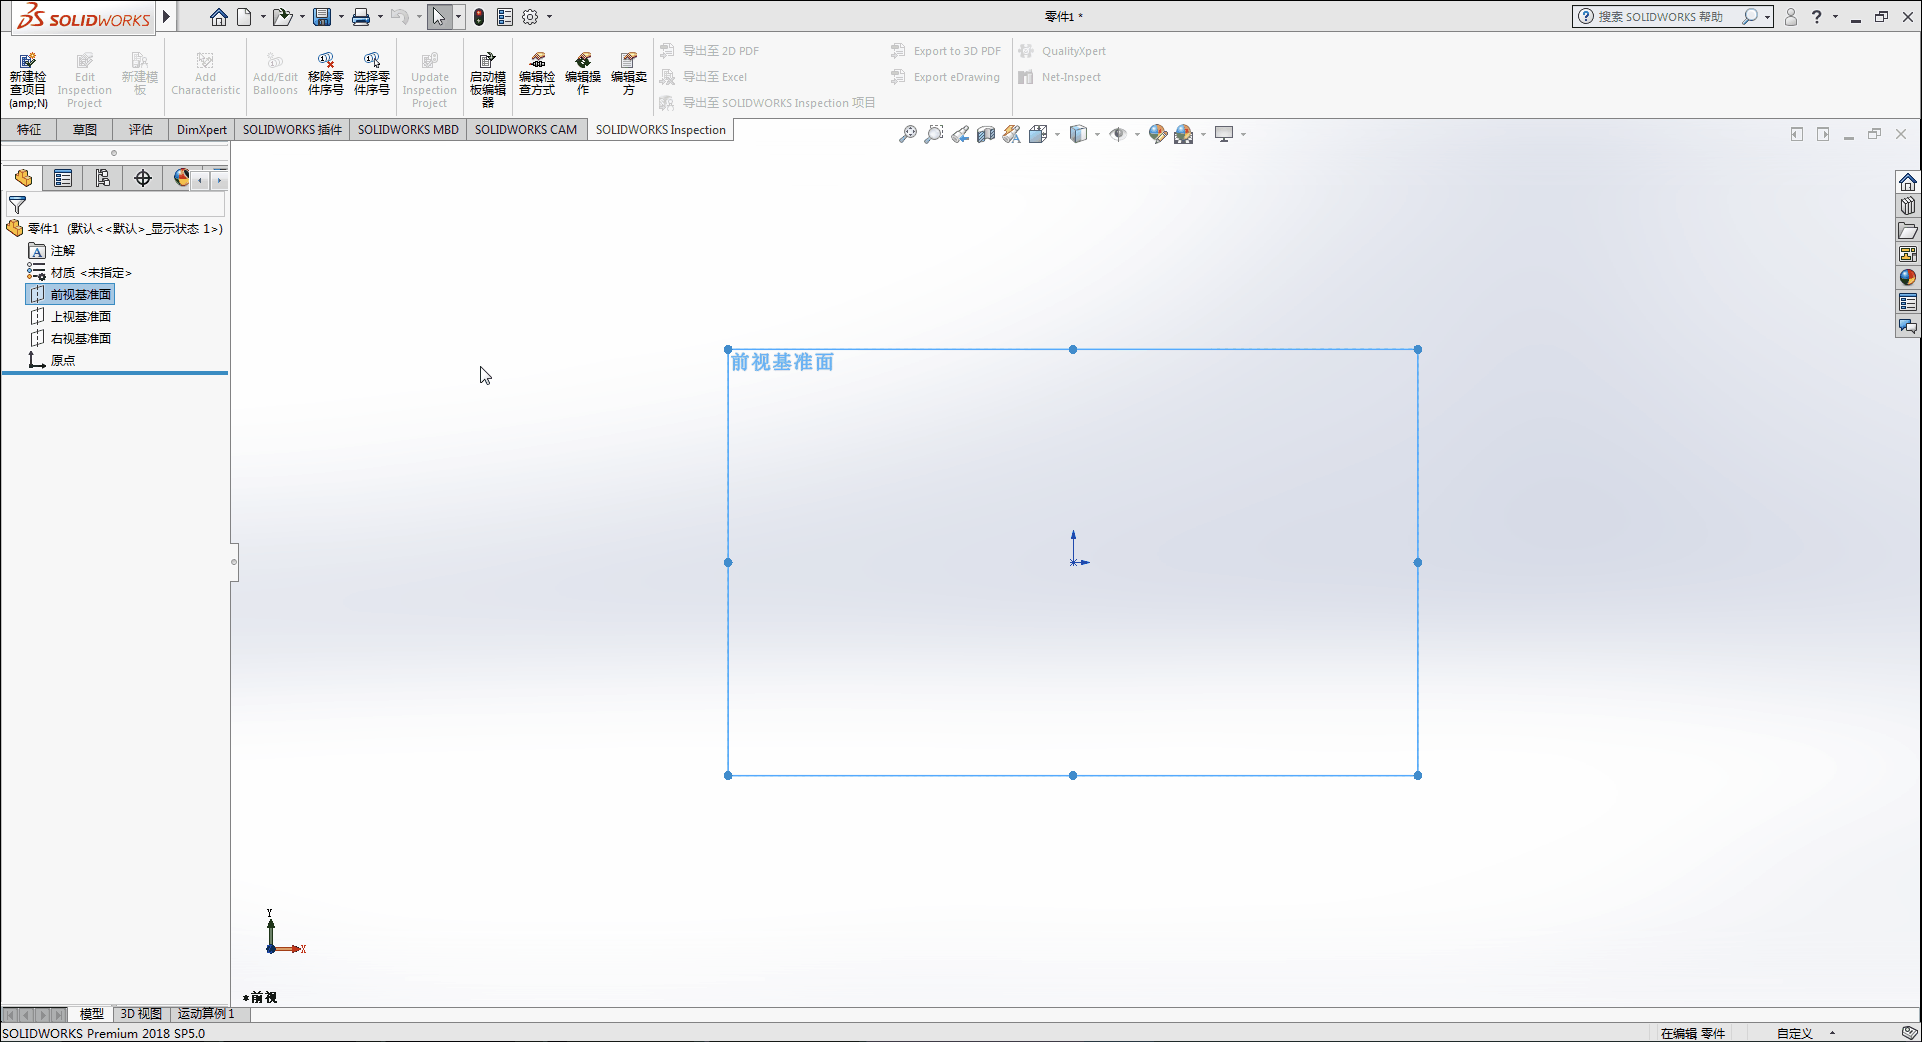Open FeatureManager design tree tab icon
1922x1042 pixels.
click(x=23, y=178)
